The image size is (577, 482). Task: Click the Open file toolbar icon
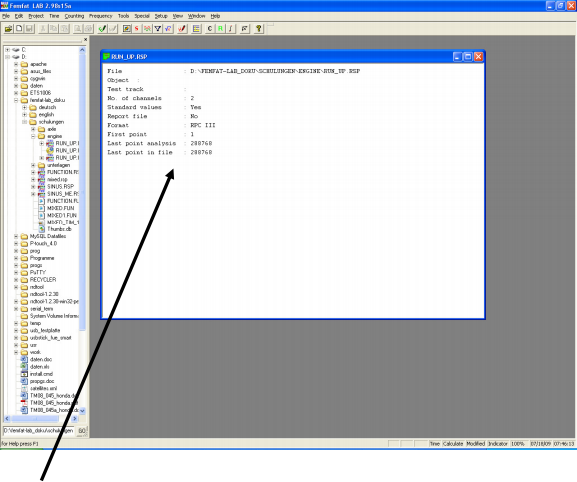click(8, 28)
